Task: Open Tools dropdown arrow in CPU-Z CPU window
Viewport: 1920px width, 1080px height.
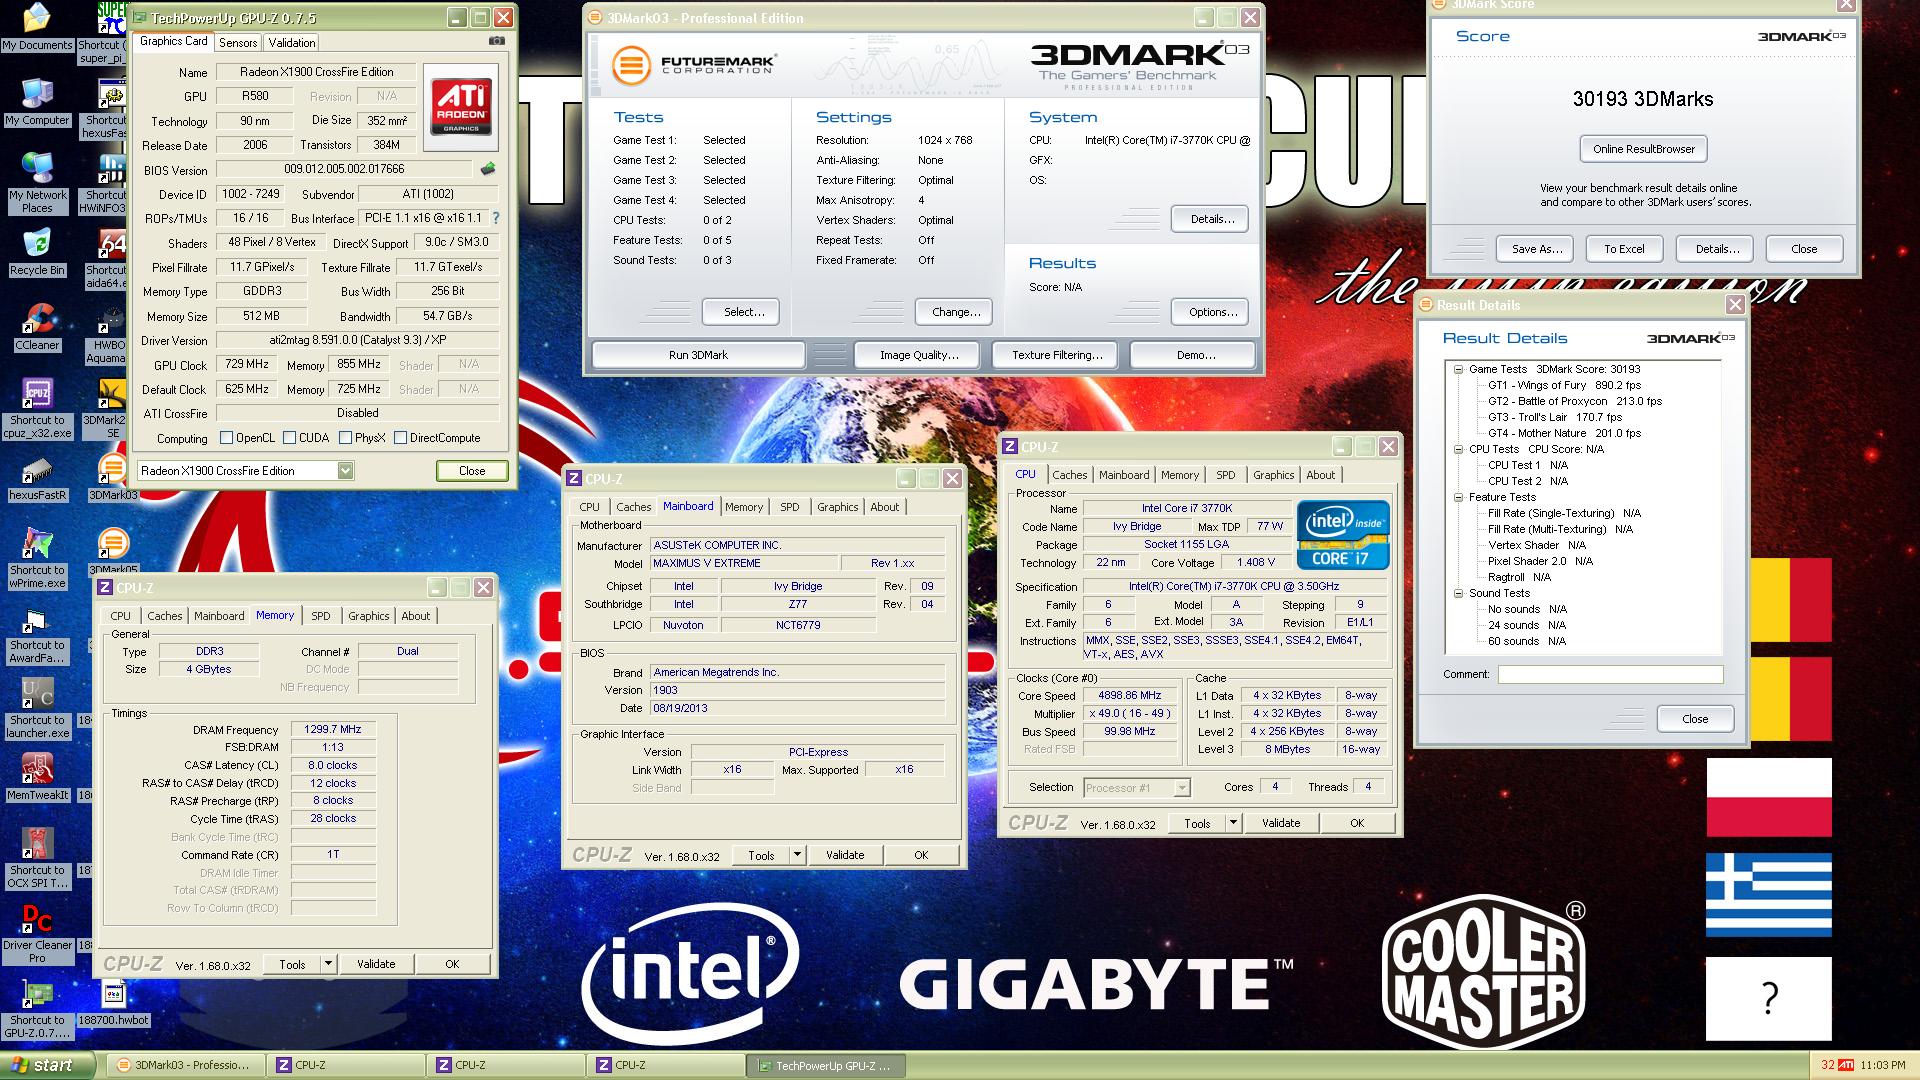Action: click(x=1233, y=823)
